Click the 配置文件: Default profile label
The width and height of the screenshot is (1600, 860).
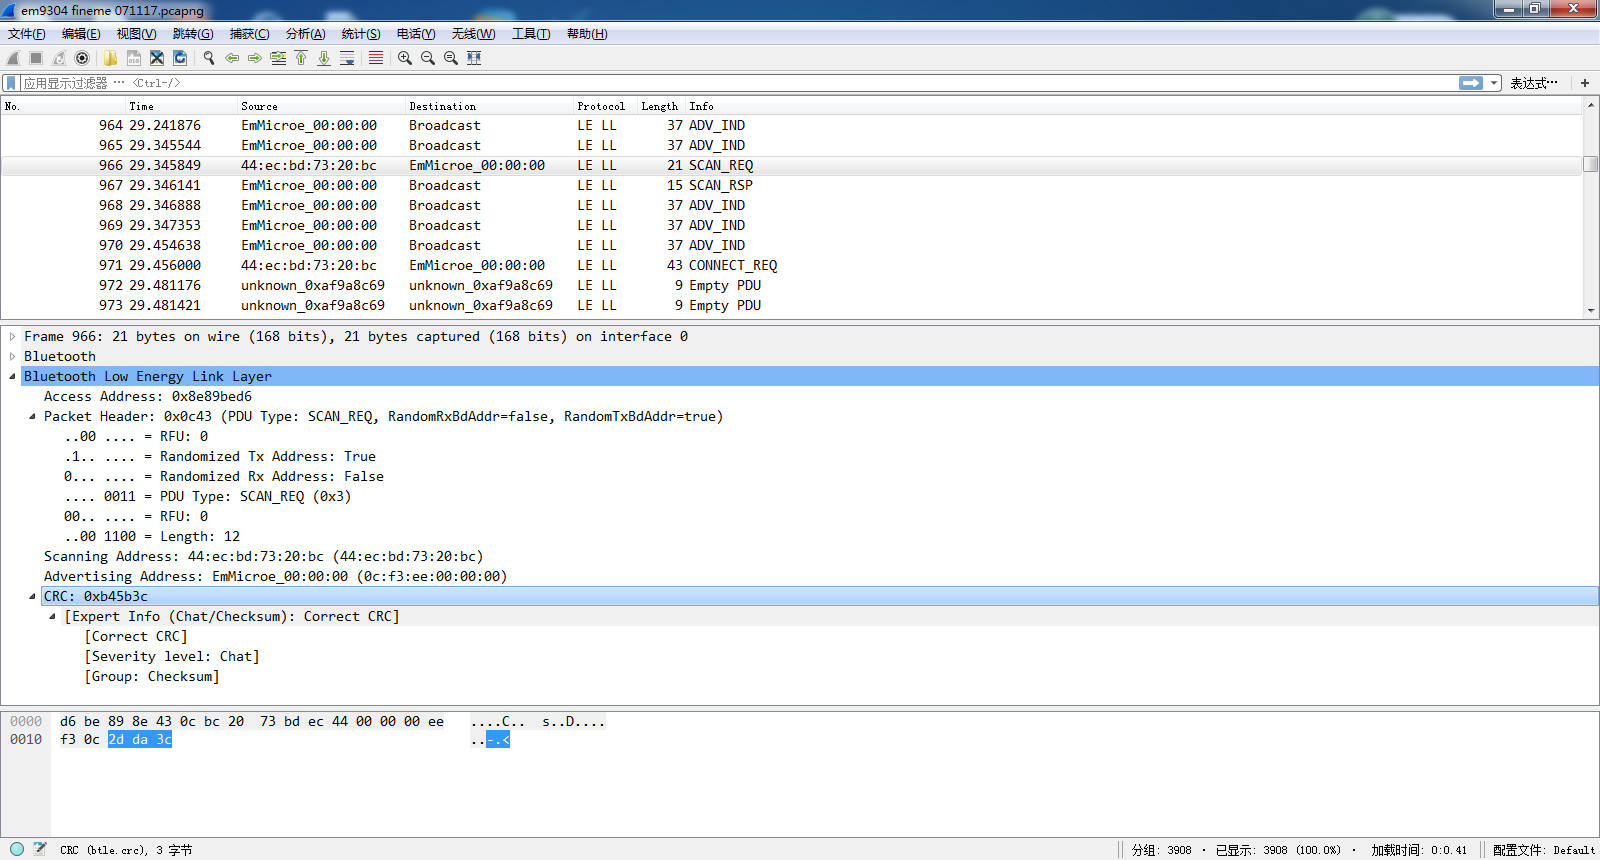pyautogui.click(x=1543, y=850)
